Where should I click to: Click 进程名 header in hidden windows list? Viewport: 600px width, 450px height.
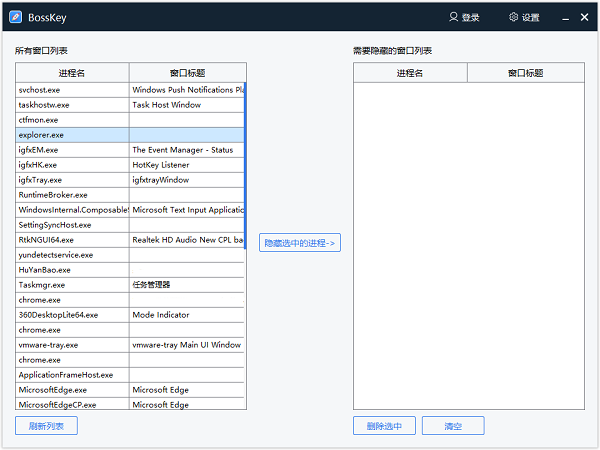(x=410, y=73)
